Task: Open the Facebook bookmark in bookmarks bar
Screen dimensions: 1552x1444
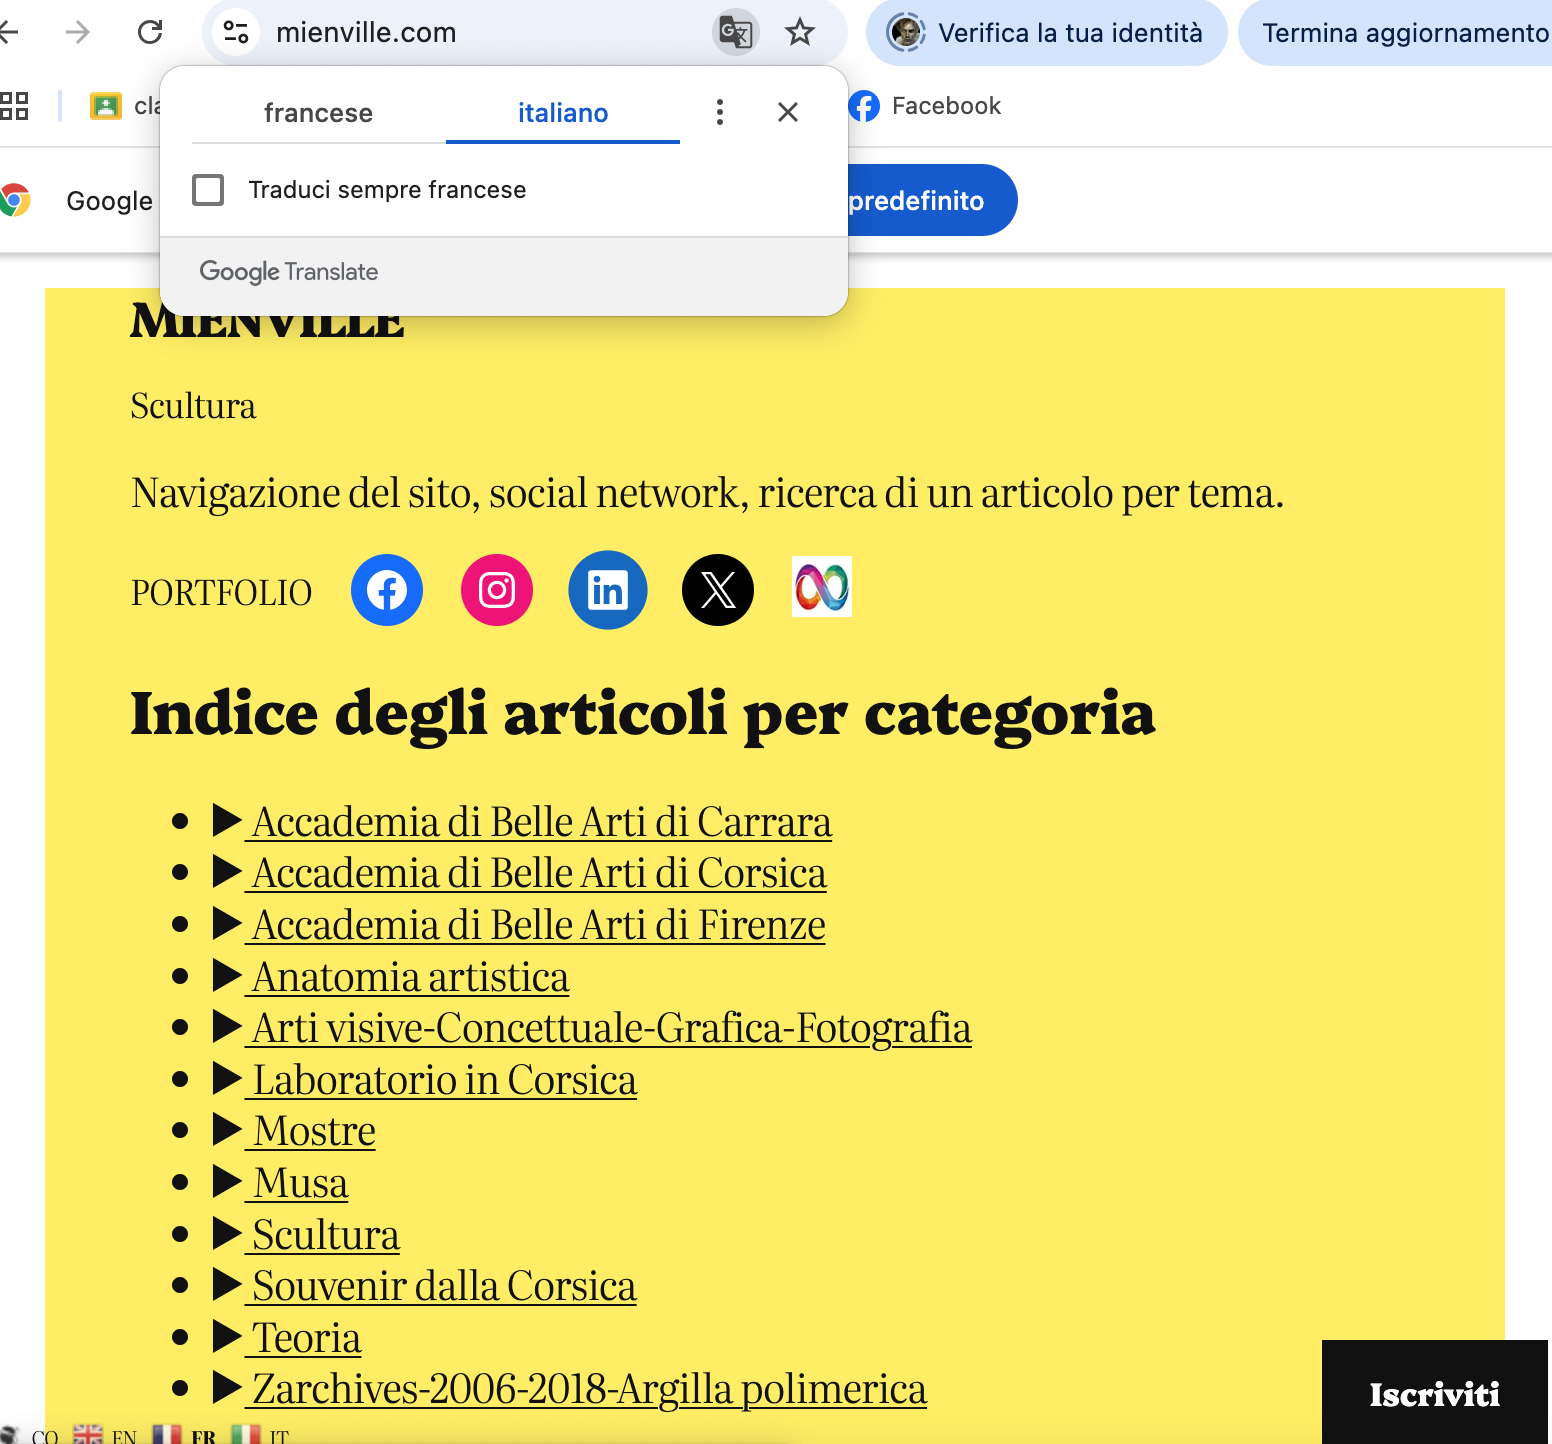Action: (x=925, y=105)
